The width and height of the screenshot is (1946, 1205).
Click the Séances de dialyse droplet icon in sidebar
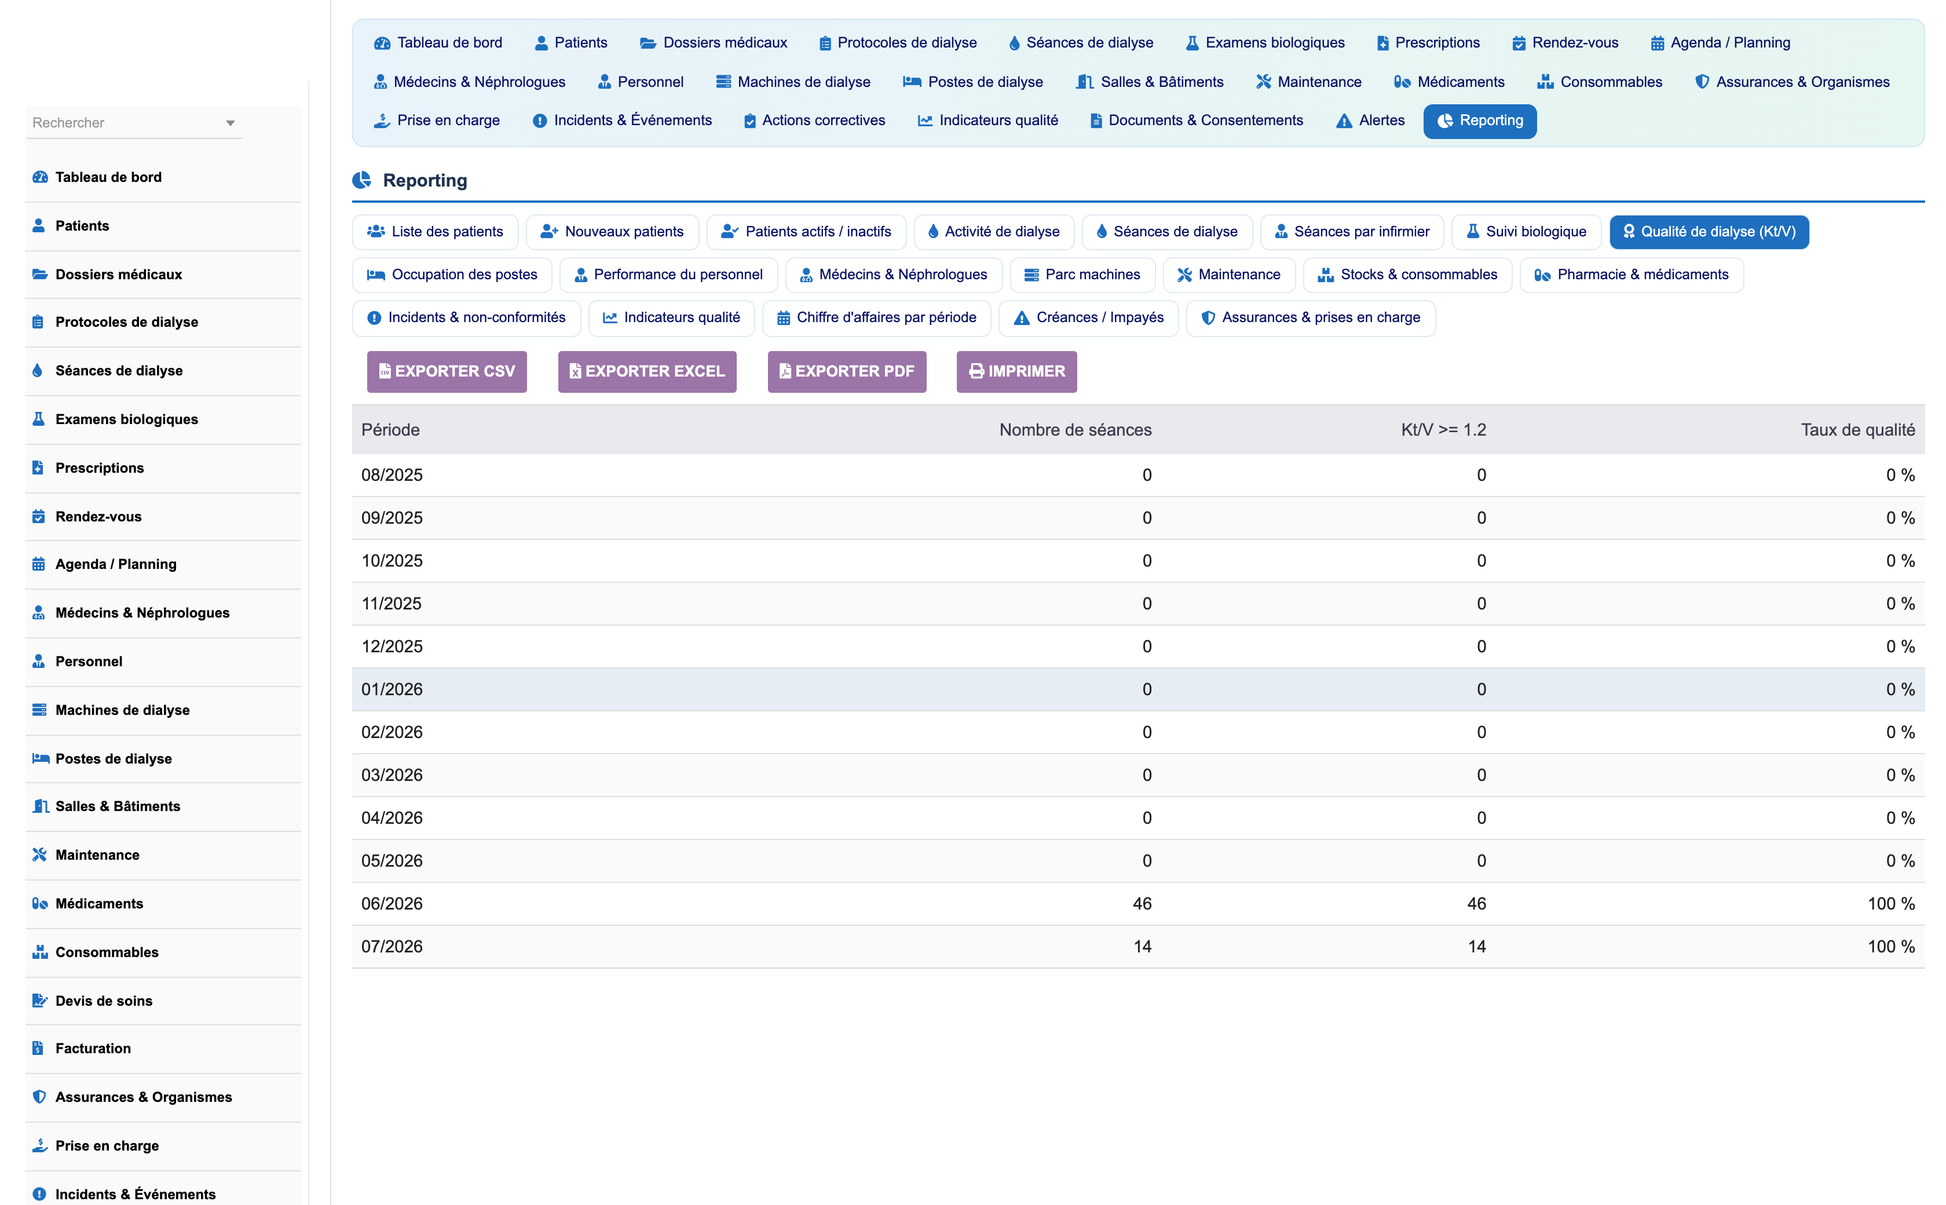38,371
